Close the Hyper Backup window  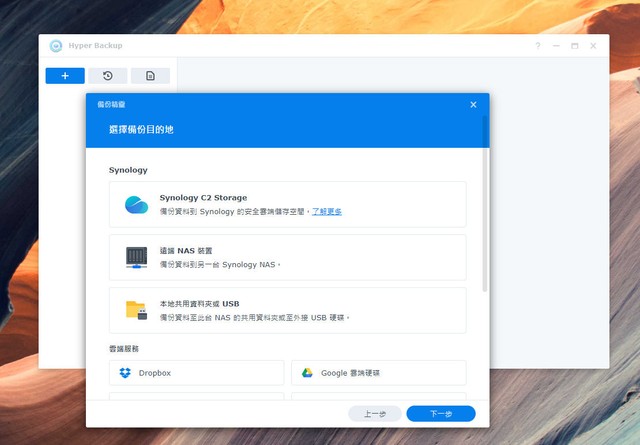click(x=593, y=46)
